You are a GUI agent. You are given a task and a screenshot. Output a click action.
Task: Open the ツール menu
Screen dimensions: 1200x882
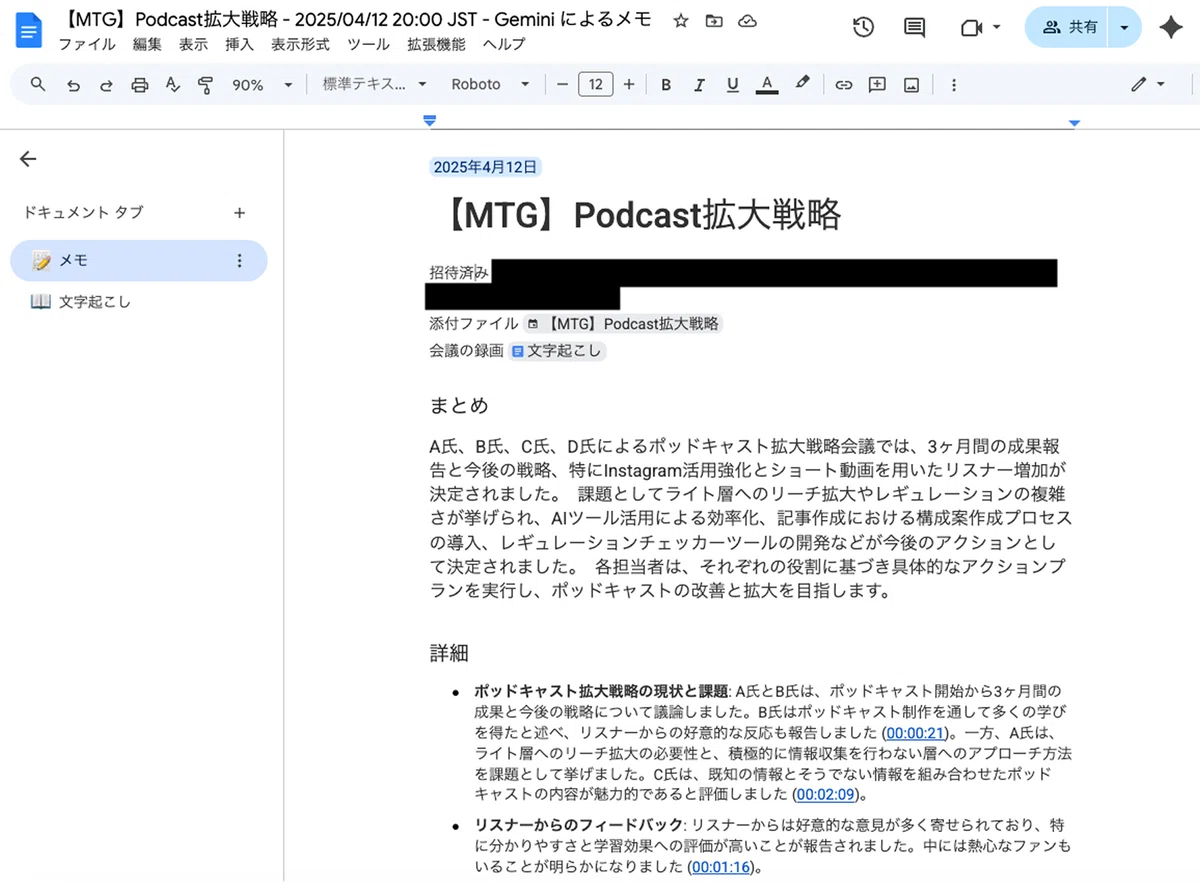point(369,45)
